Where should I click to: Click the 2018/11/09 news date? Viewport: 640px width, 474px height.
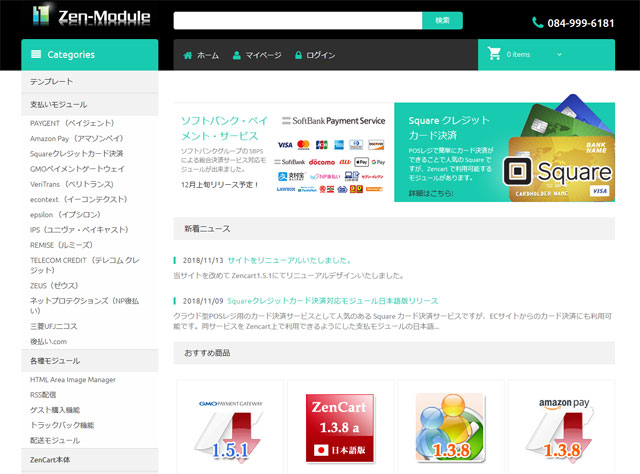click(x=203, y=301)
